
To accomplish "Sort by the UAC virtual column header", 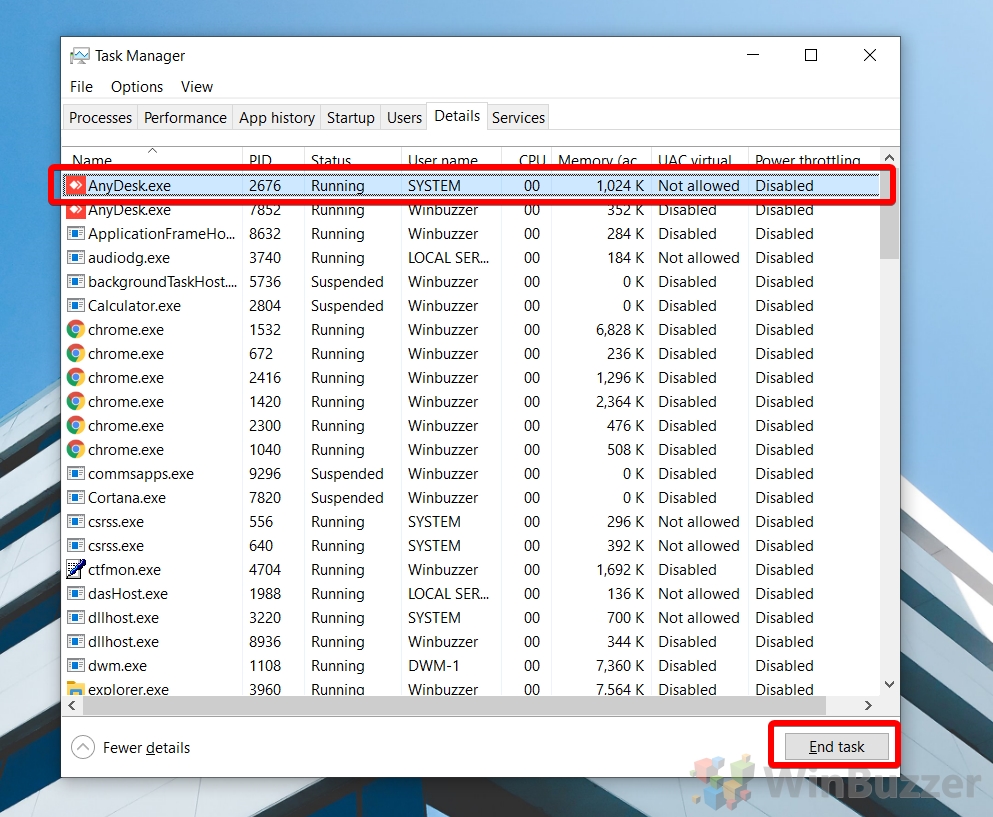I will [x=700, y=158].
